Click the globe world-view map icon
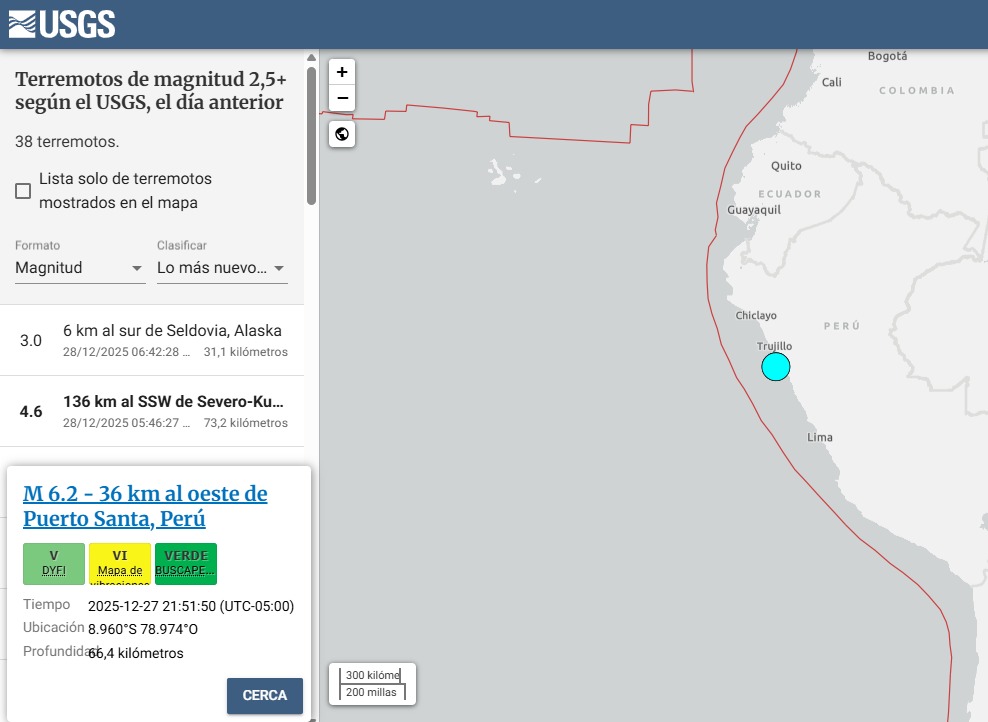This screenshot has height=722, width=988. 342,134
